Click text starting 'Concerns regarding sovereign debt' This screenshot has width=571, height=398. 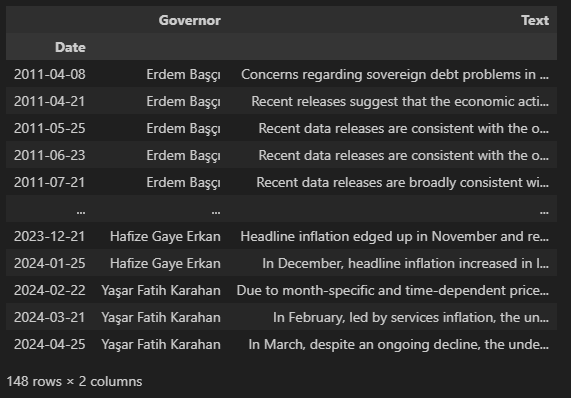(395, 74)
